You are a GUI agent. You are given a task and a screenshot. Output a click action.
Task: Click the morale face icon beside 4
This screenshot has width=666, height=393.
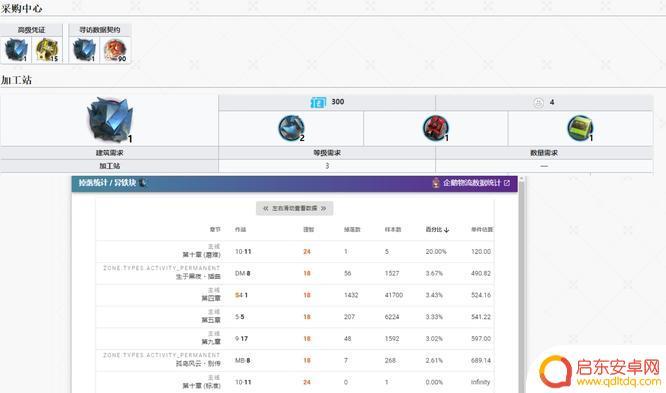click(x=538, y=102)
